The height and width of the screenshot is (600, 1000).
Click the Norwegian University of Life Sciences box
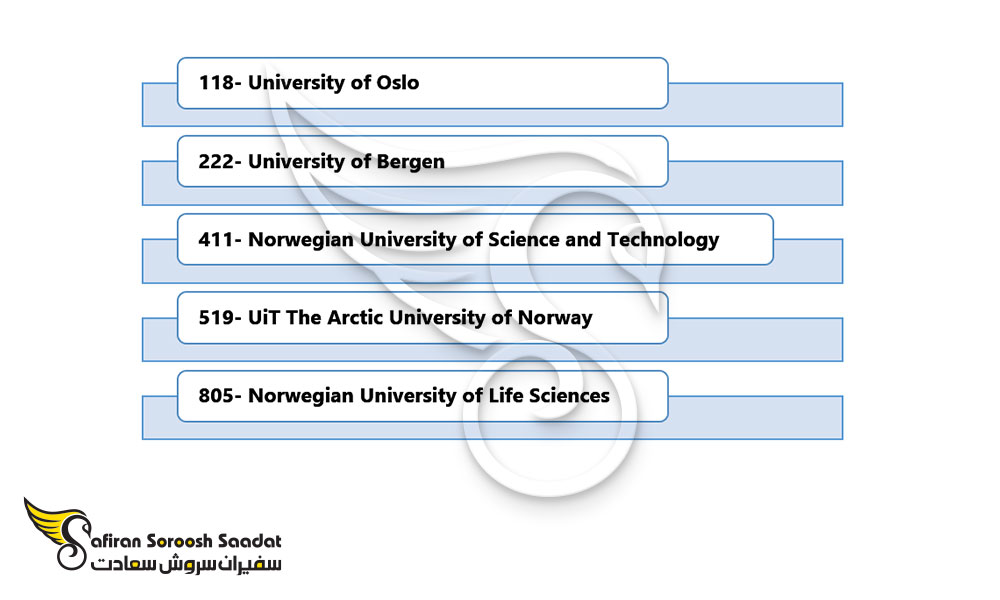pyautogui.click(x=422, y=396)
